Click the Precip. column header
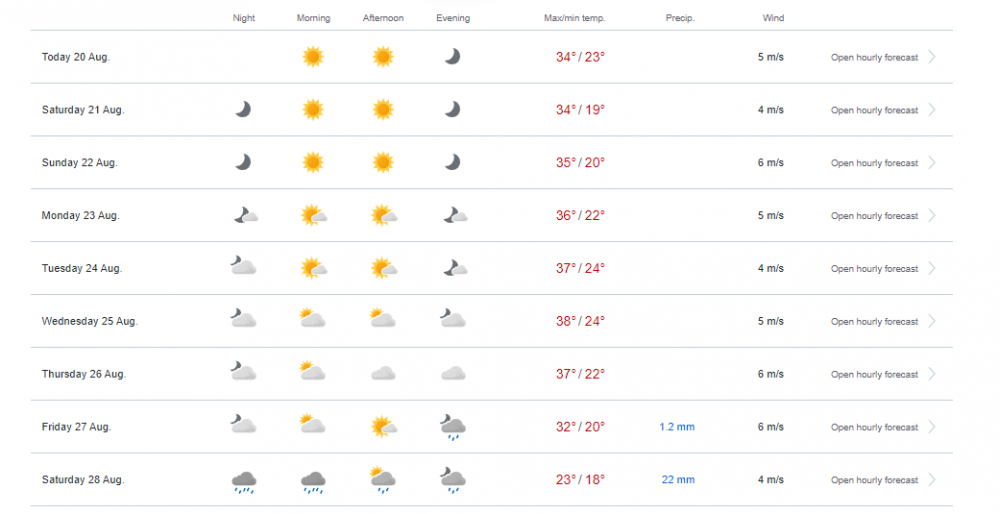 tap(680, 18)
